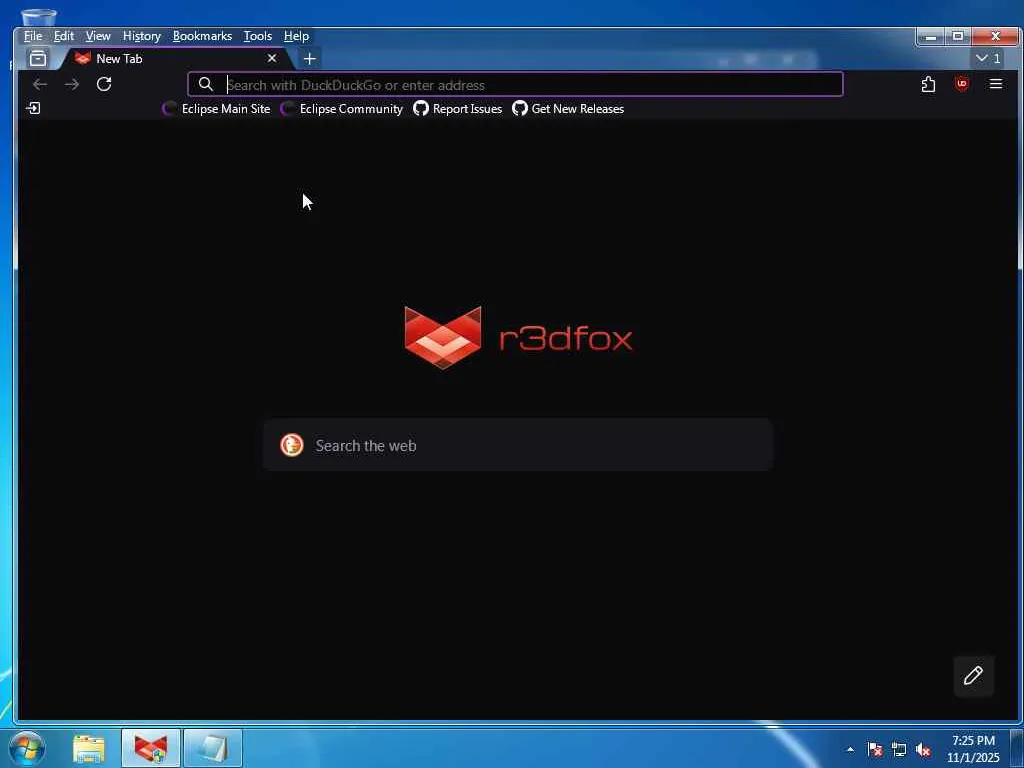Open the tab overview icon beside New Tab

pyautogui.click(x=38, y=59)
